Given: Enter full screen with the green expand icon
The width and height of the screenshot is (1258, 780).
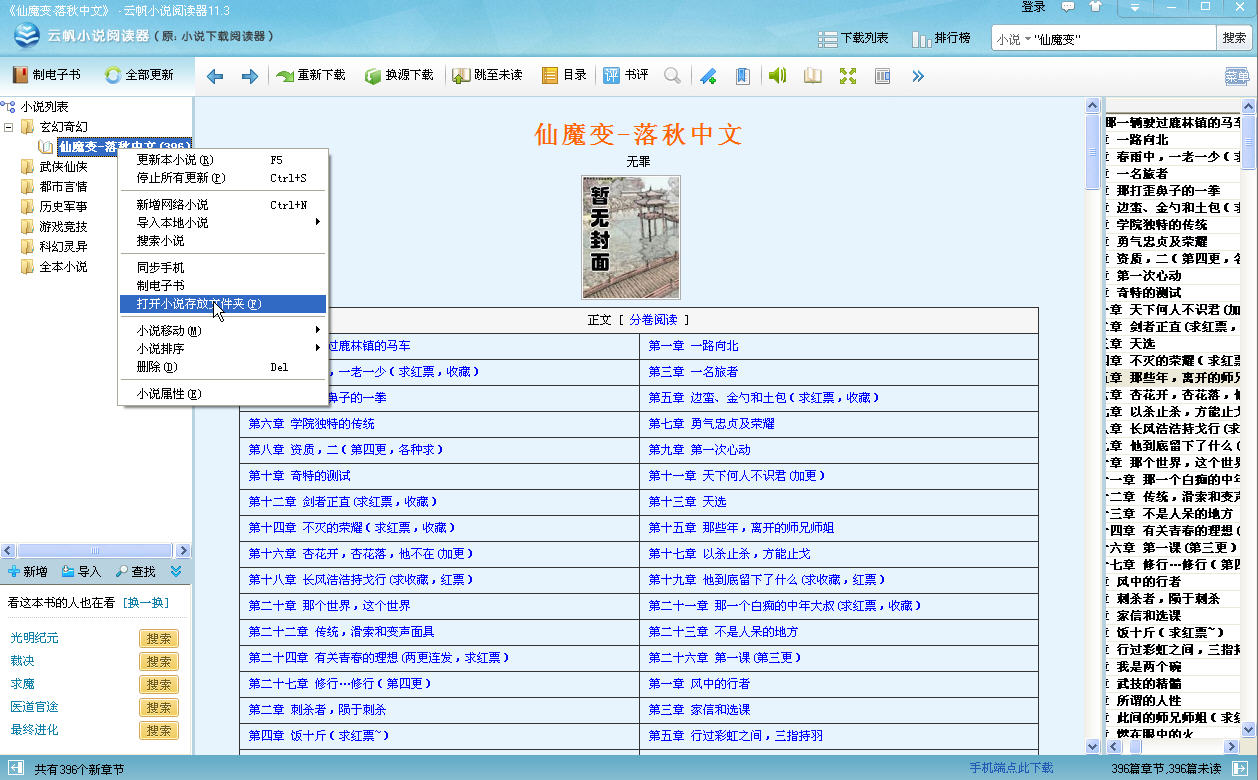Looking at the screenshot, I should point(847,76).
